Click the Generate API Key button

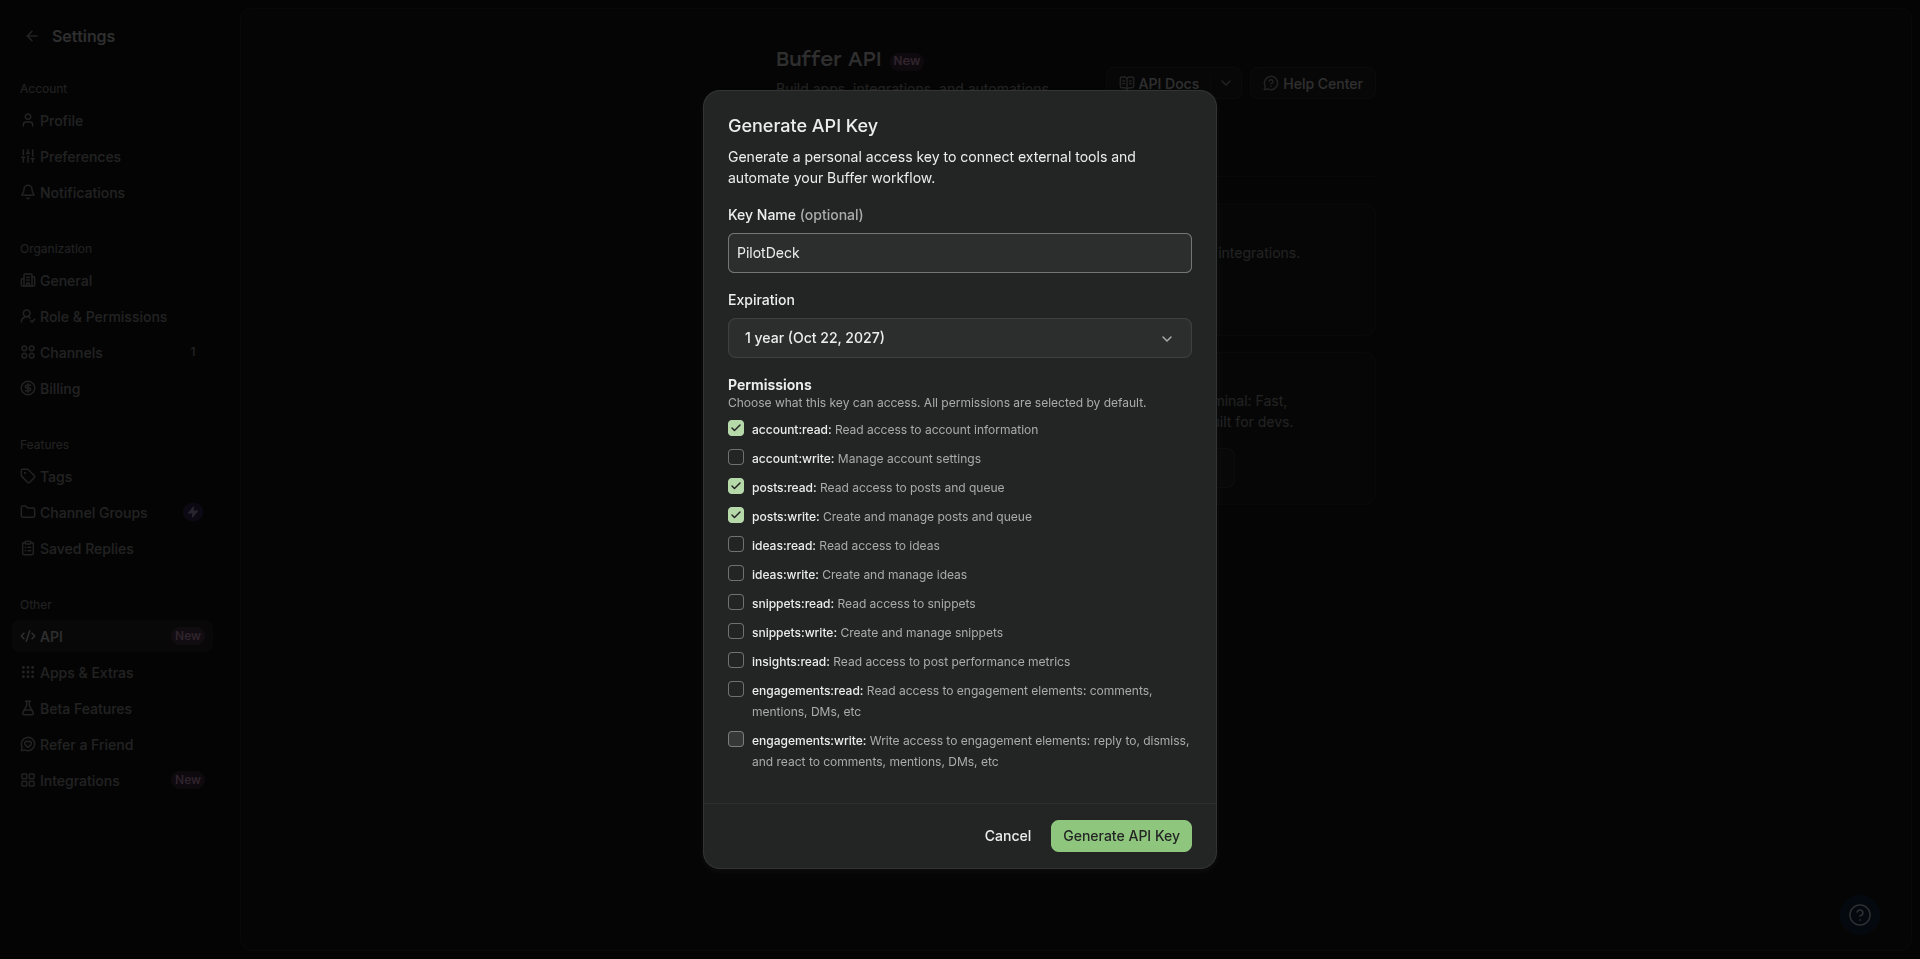[1121, 836]
